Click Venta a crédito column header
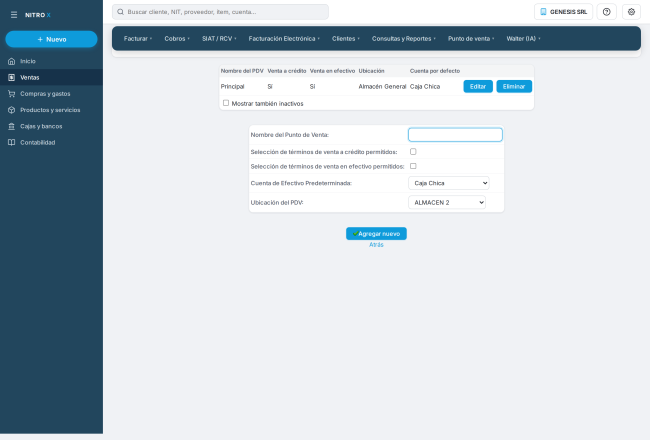Screen dimensions: 650x440 click(287, 71)
